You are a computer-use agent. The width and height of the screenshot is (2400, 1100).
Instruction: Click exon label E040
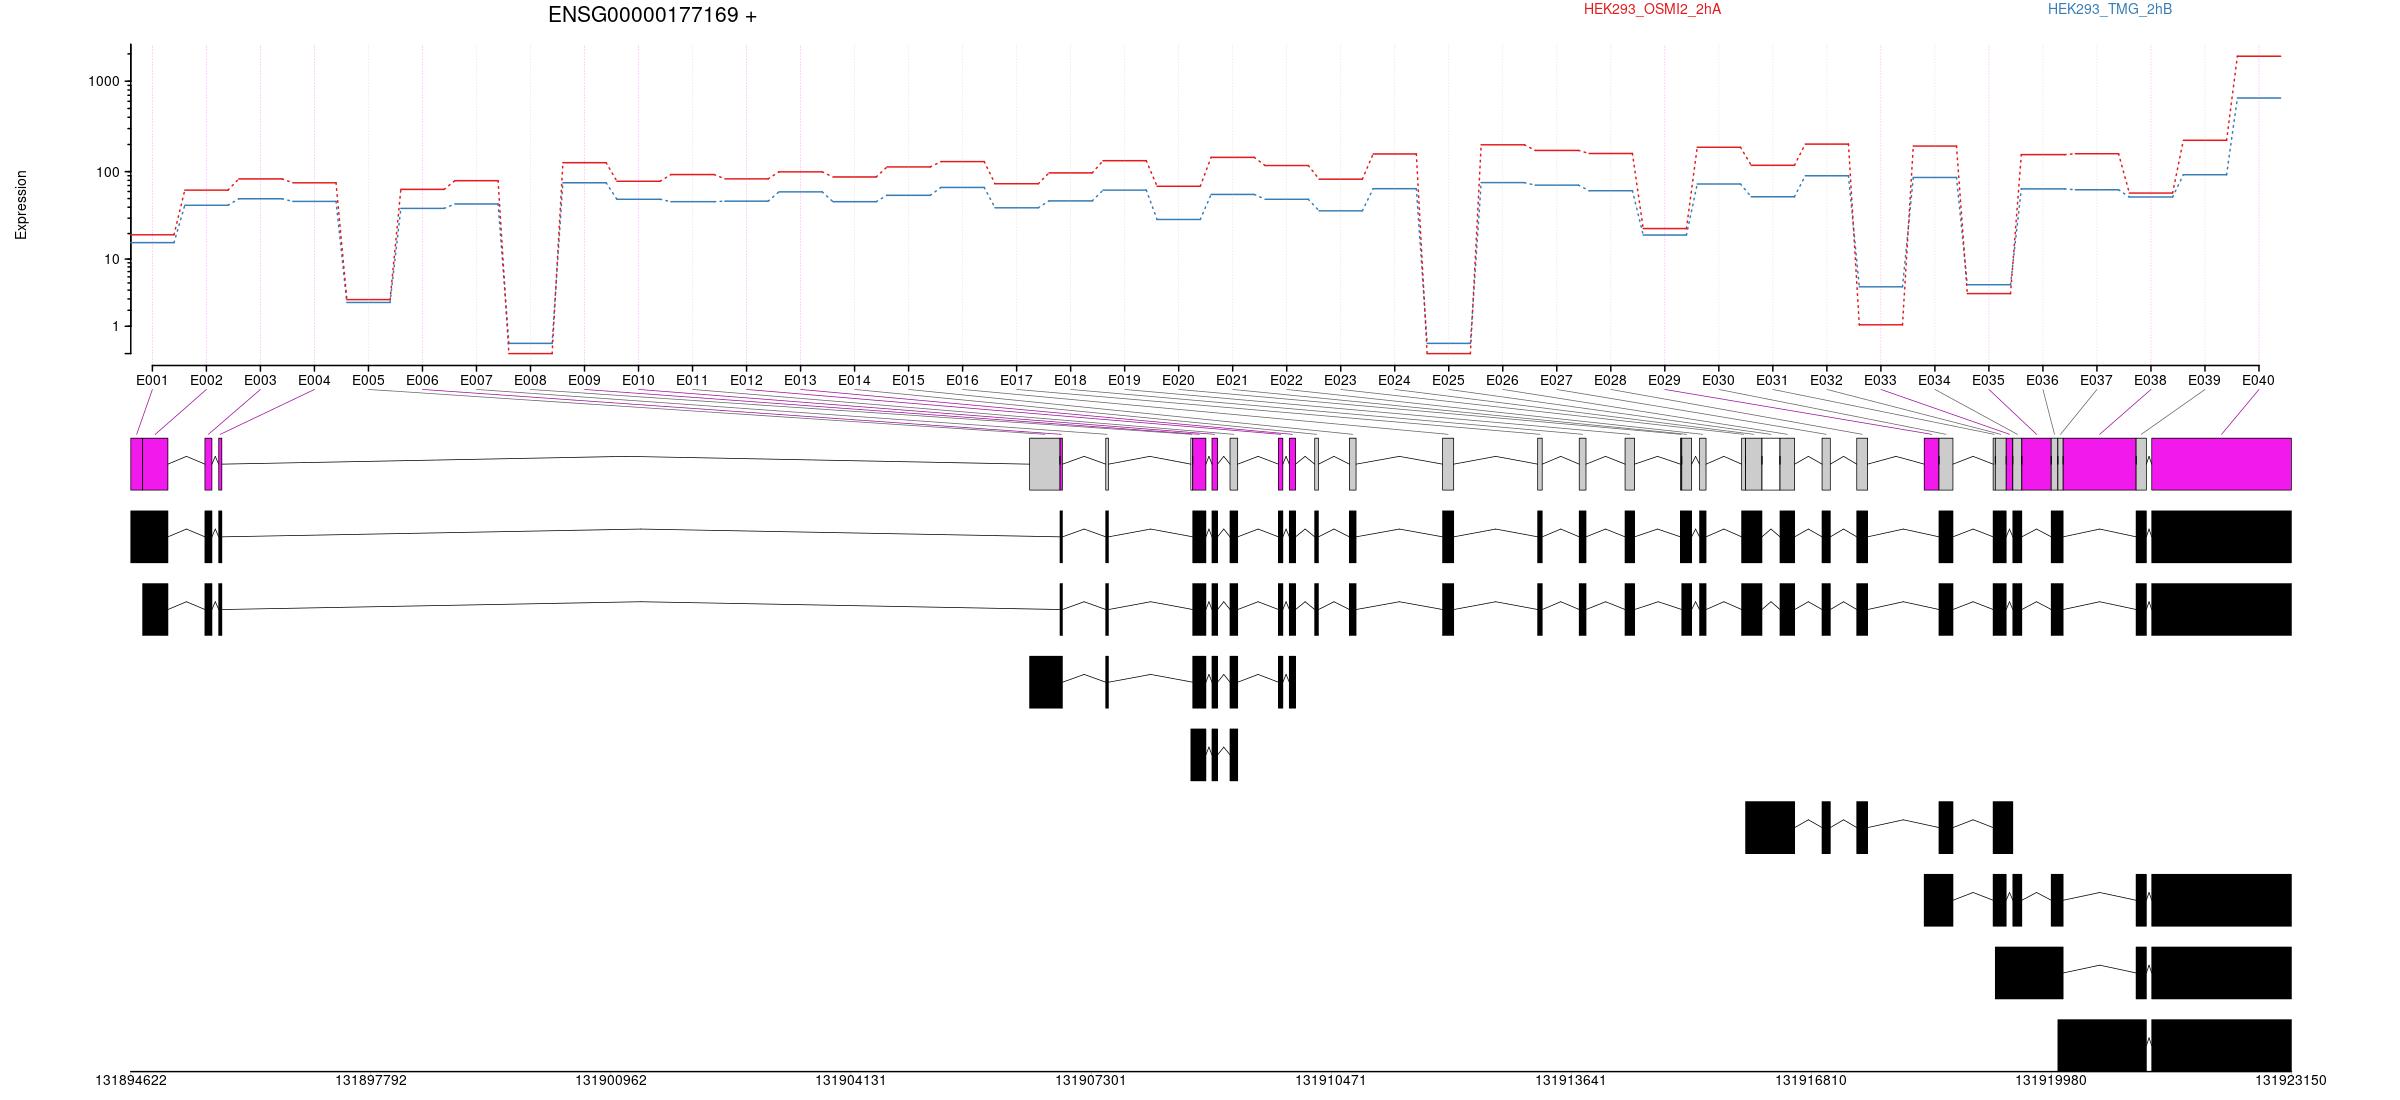point(2258,380)
